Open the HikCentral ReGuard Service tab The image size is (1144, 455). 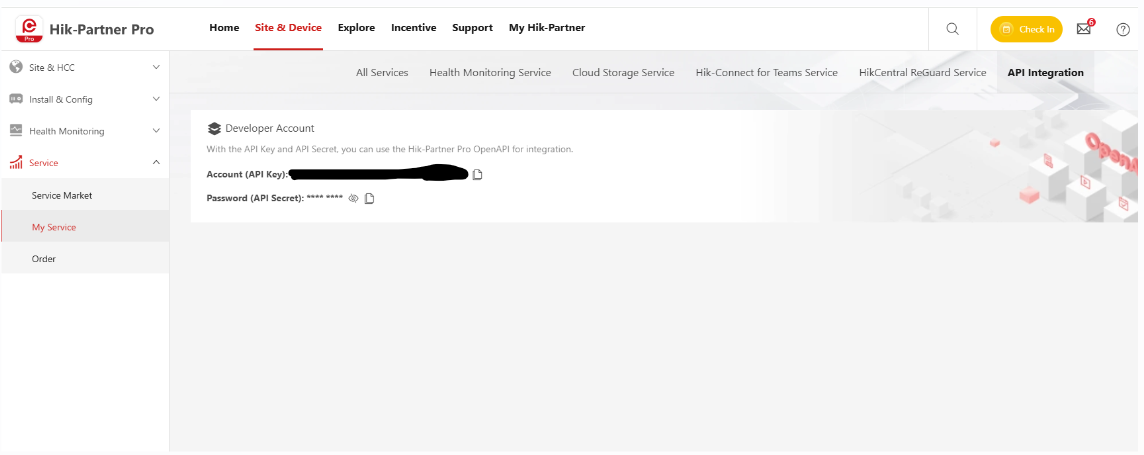click(922, 73)
